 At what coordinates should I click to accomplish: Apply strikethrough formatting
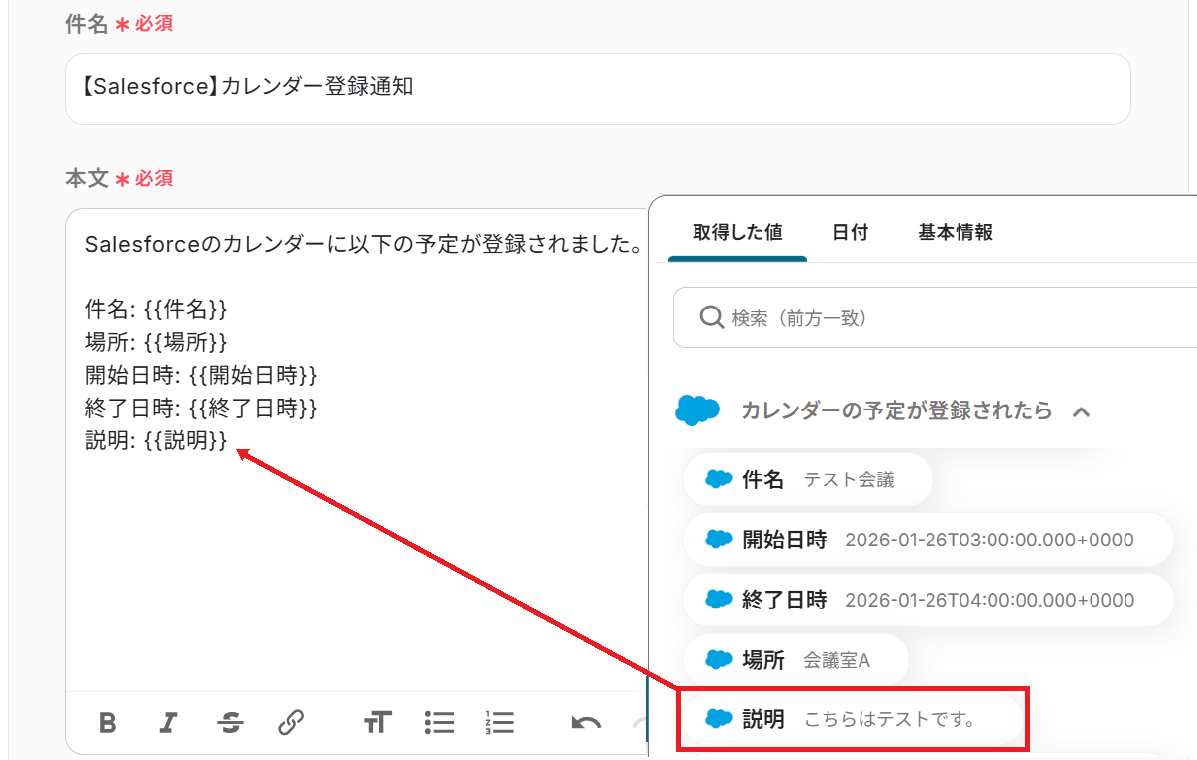[x=230, y=722]
